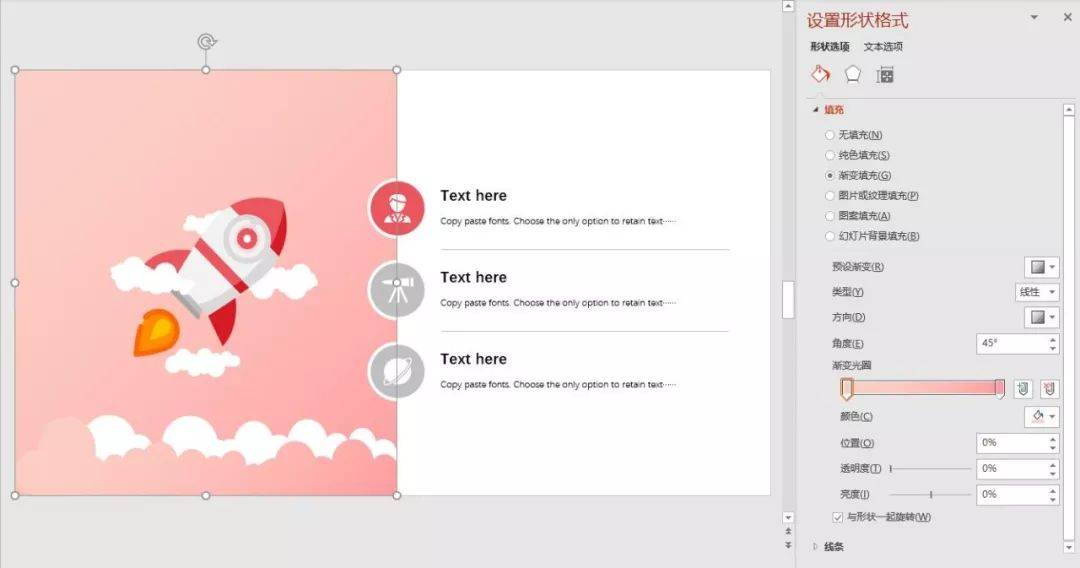
Task: Click the first "Text here" heading
Action: (x=473, y=196)
